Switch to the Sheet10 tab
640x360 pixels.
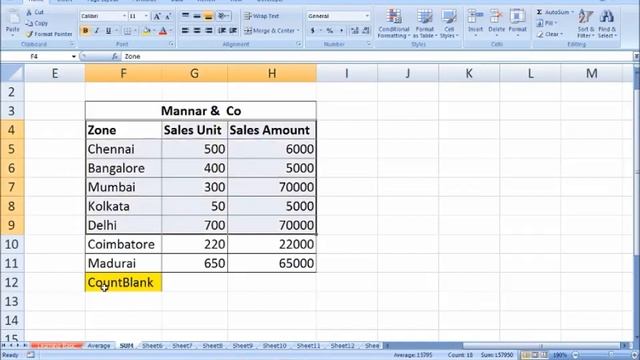[x=274, y=346]
